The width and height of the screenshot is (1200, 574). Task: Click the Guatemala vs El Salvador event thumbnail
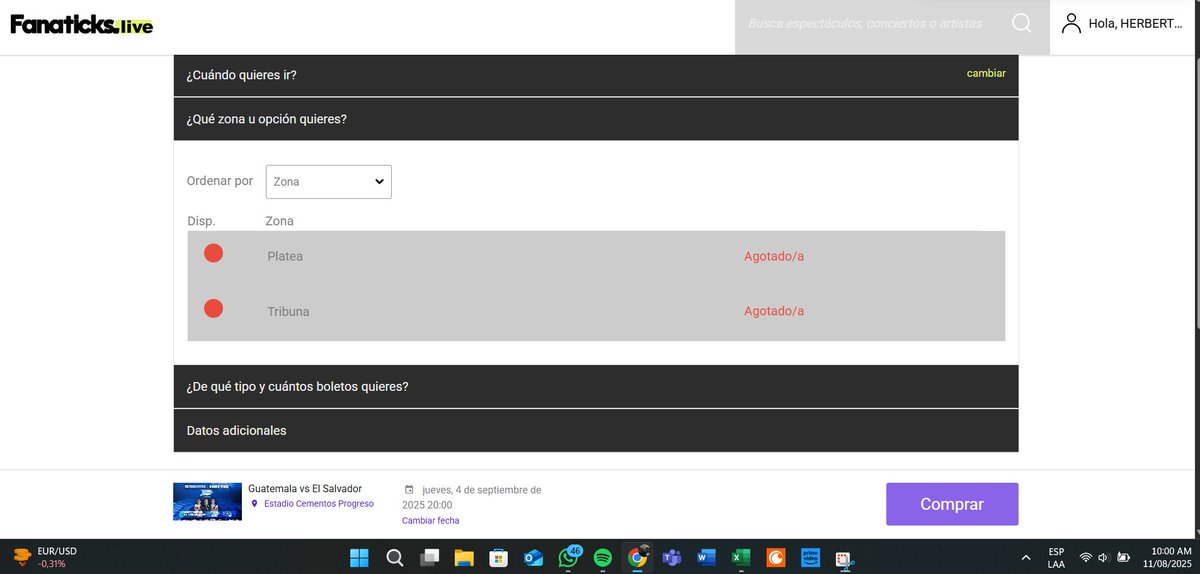click(207, 502)
